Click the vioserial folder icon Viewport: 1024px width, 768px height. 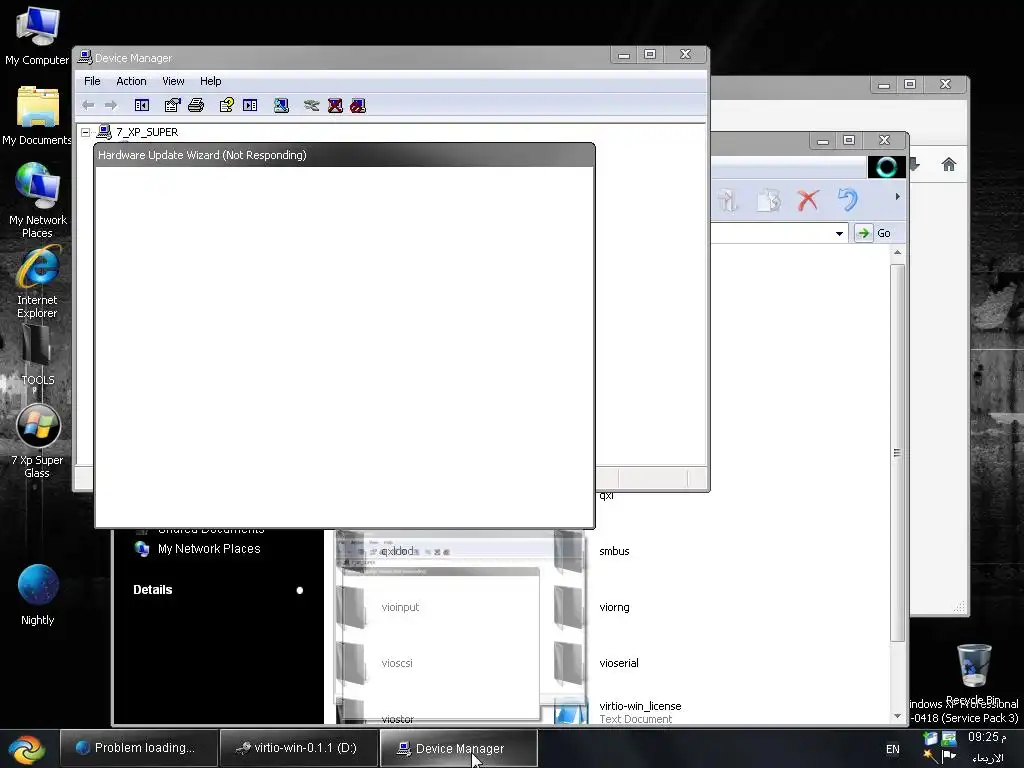(x=568, y=664)
